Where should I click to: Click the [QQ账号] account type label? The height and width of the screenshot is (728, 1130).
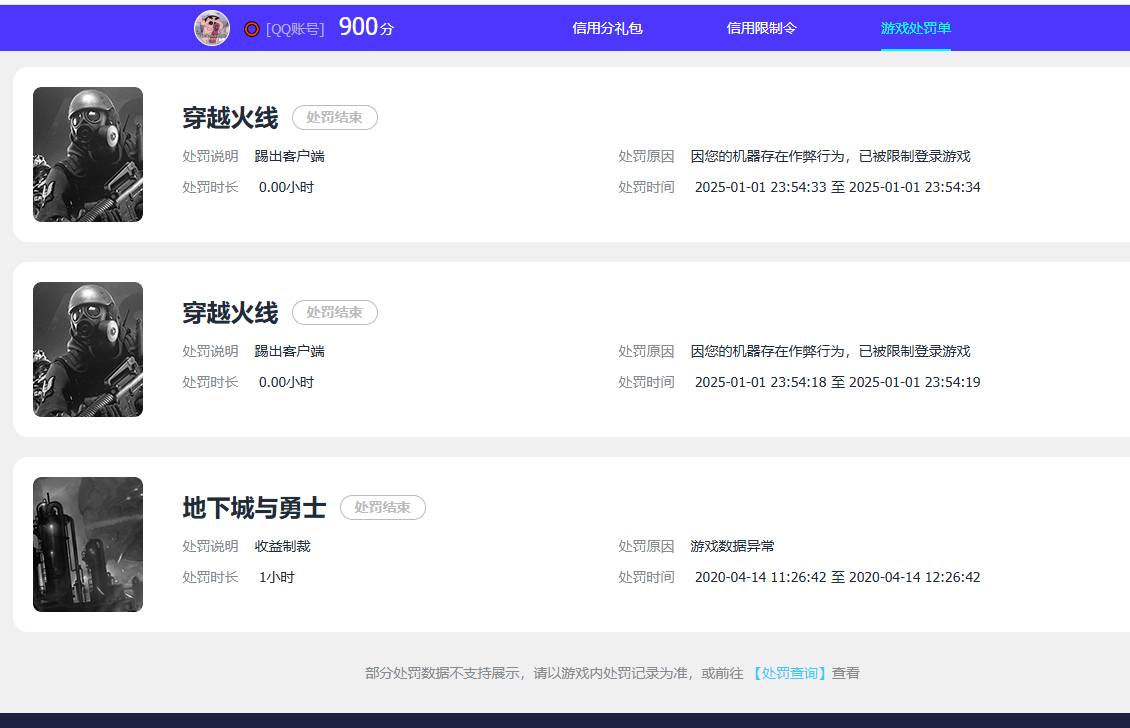[294, 28]
